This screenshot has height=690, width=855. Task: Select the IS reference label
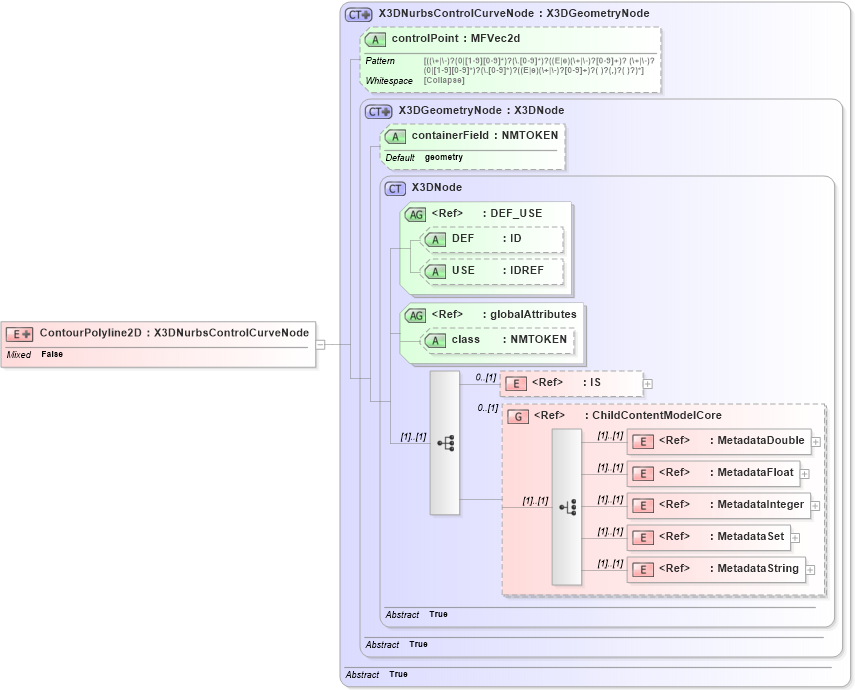pos(566,382)
